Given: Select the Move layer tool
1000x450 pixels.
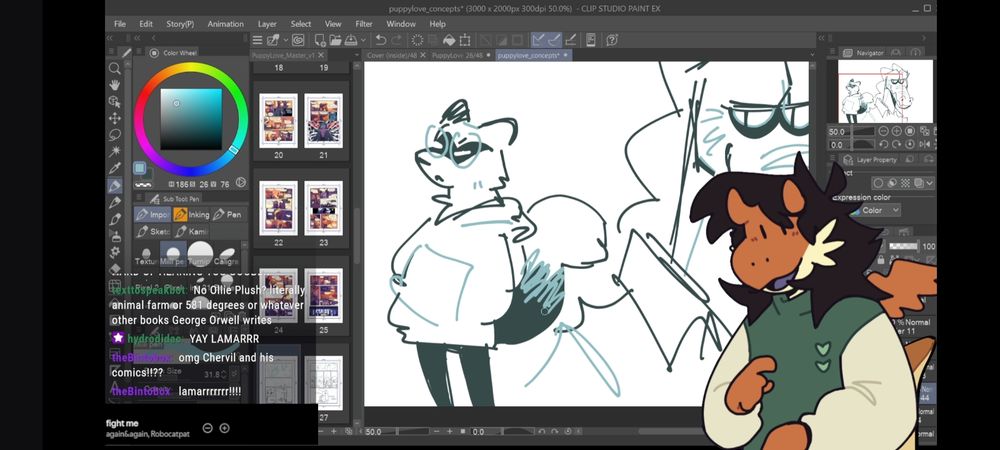Looking at the screenshot, I should pos(115,119).
